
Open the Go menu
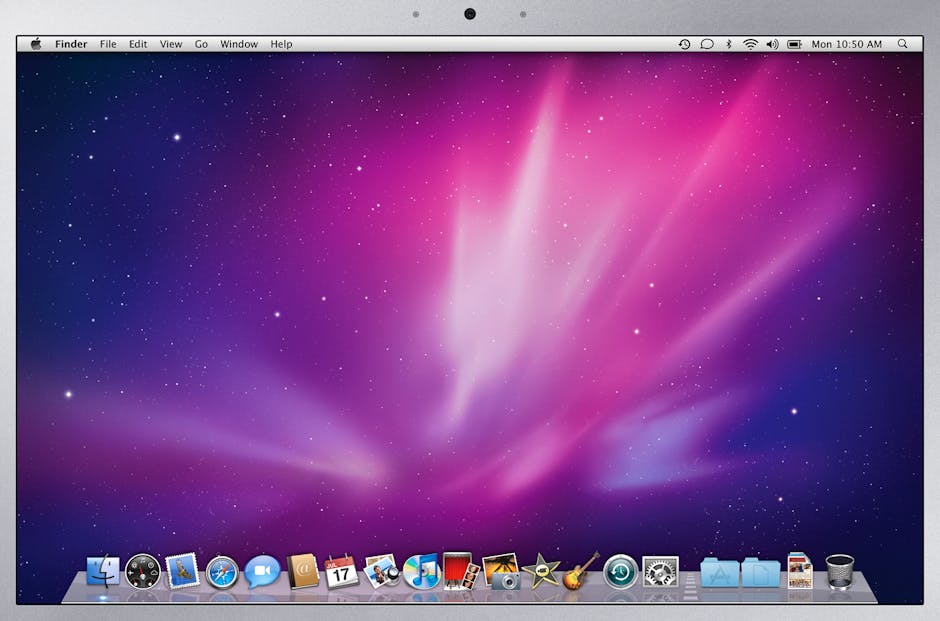tap(201, 44)
